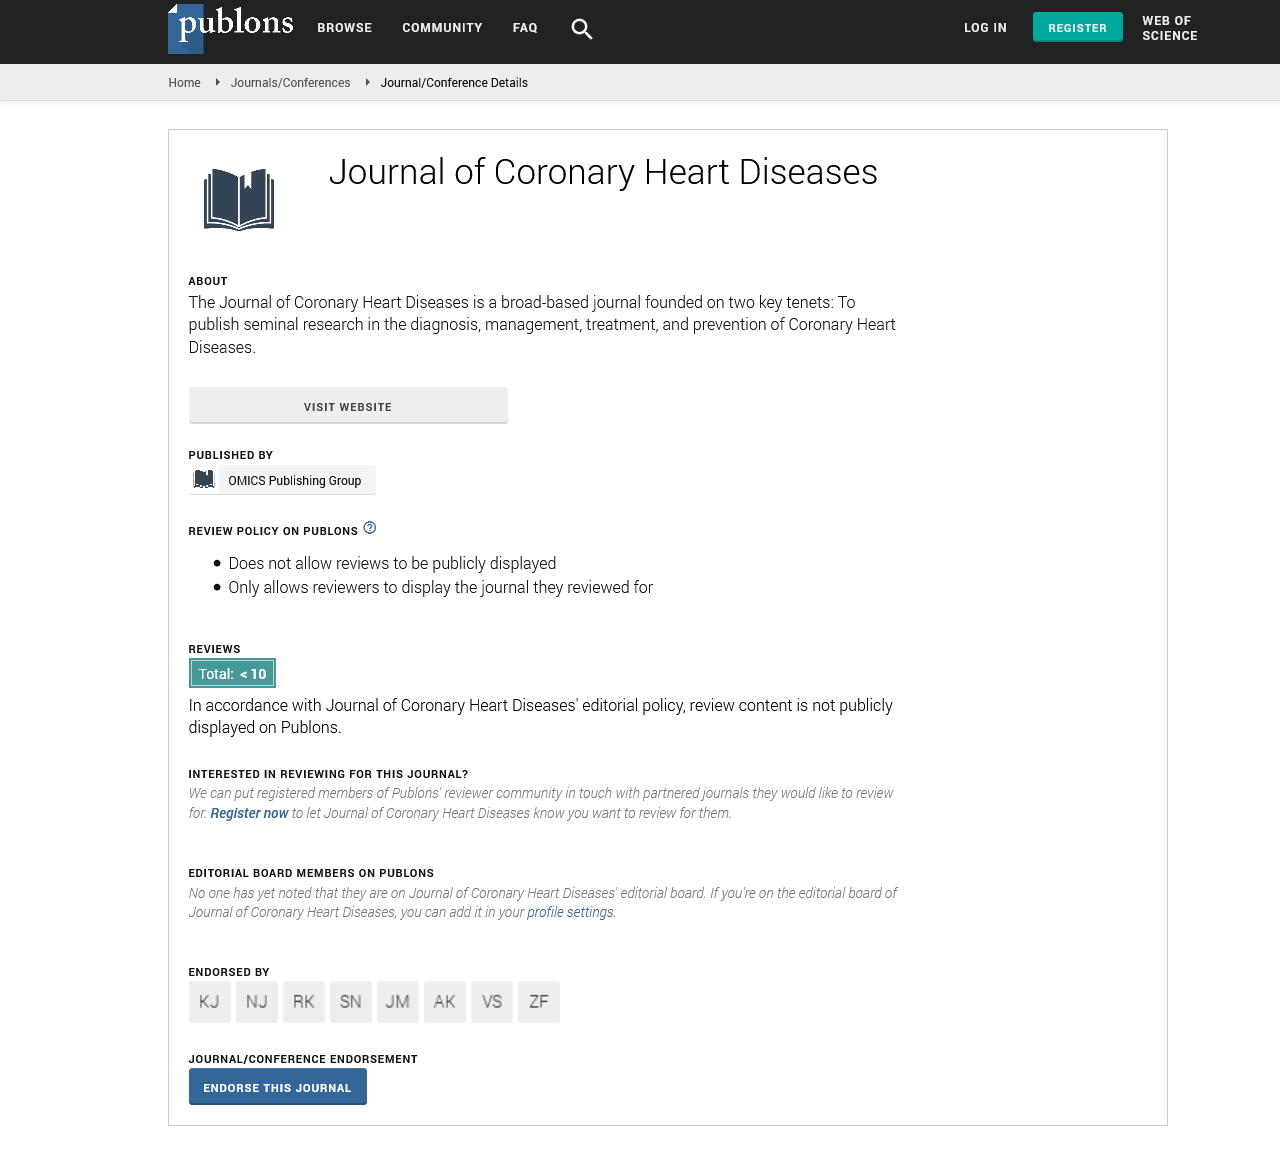Click the Publons logo
Screen dimensions: 1280x1170
click(x=231, y=28)
